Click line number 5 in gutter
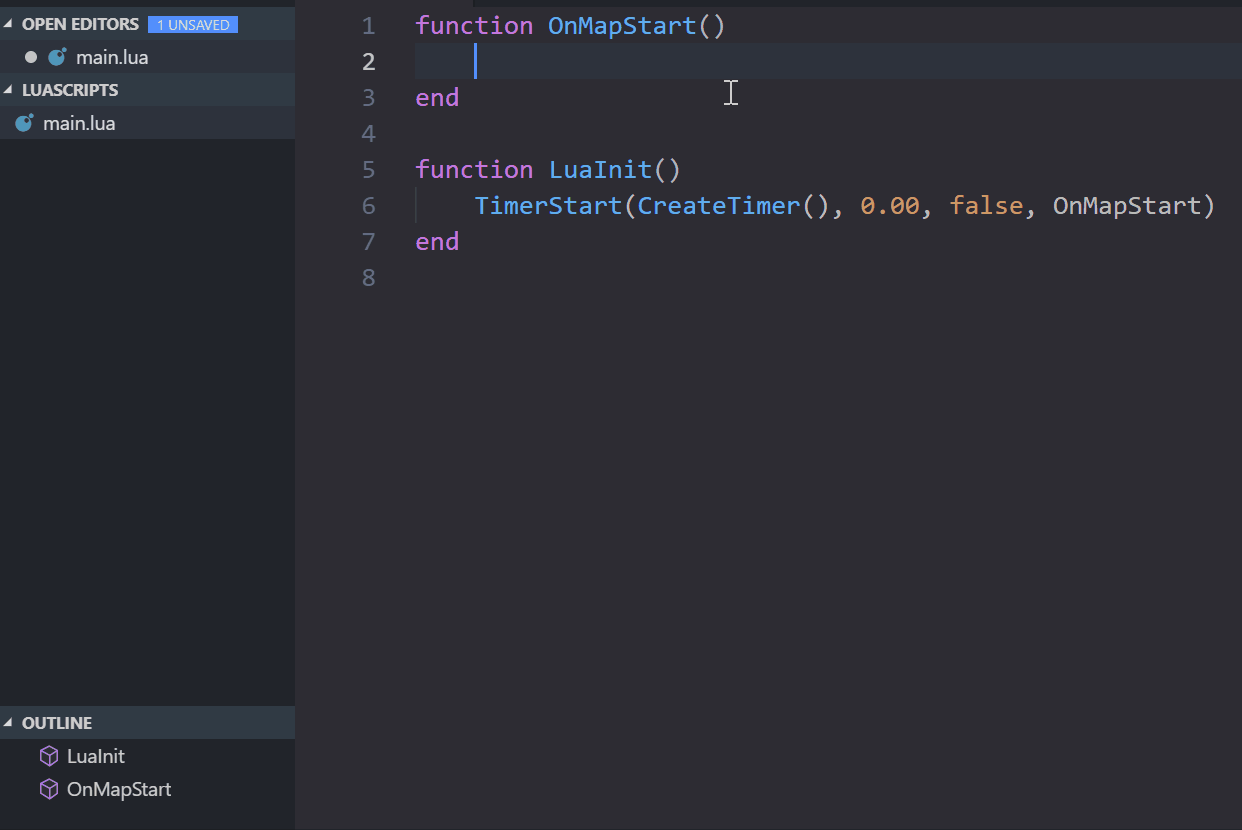 369,170
